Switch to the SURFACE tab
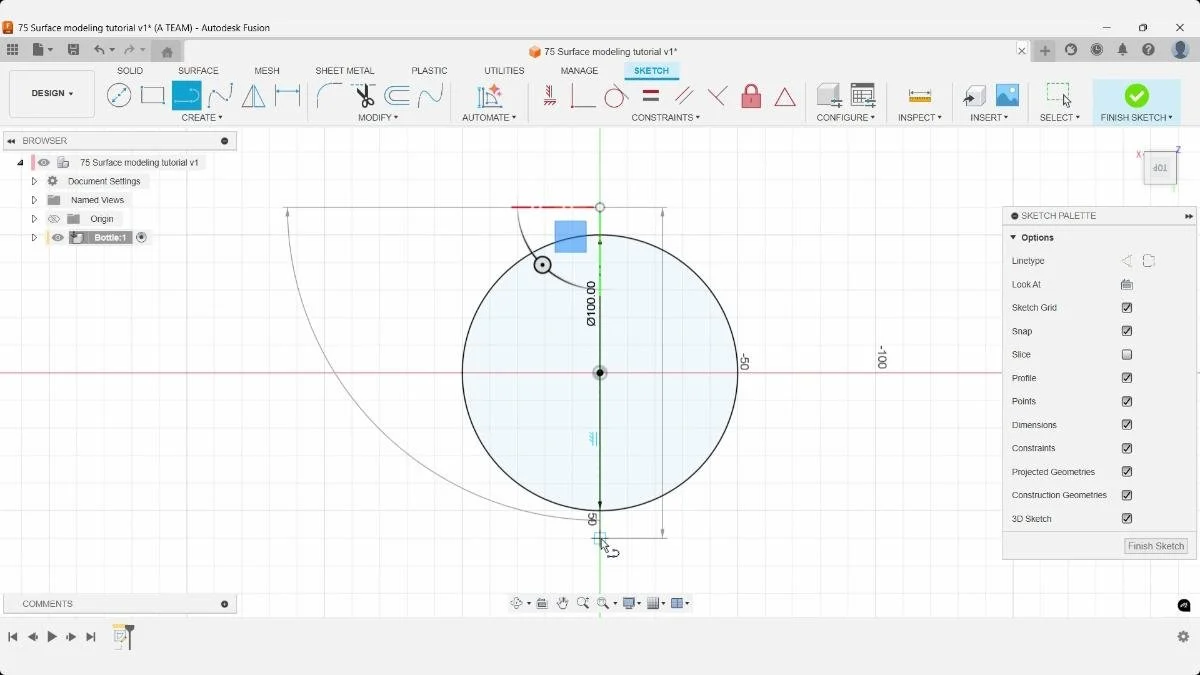This screenshot has width=1200, height=675. (198, 71)
